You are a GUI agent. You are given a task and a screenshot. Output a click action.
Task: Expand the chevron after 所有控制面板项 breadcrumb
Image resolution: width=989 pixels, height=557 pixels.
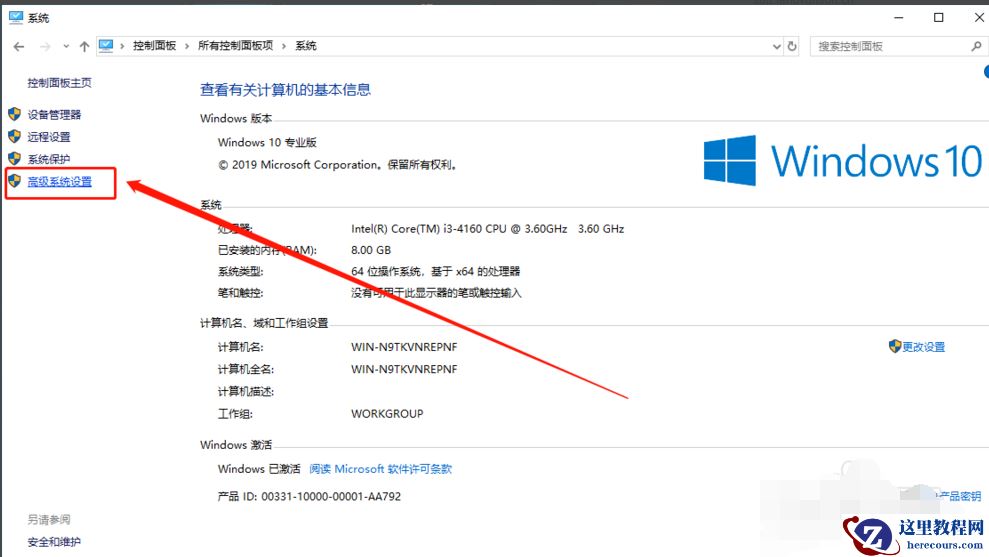[x=284, y=46]
